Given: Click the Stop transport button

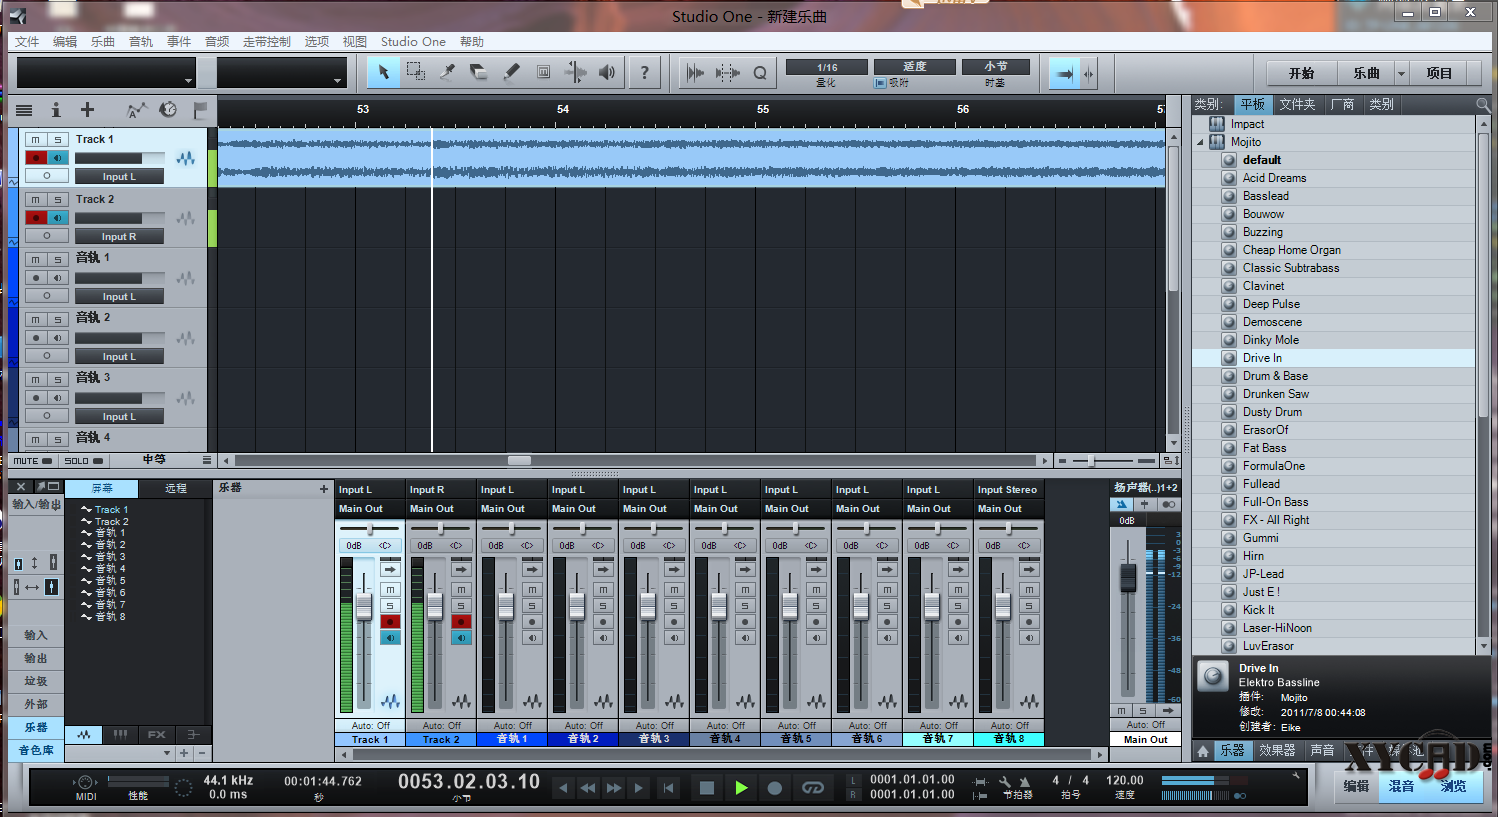Looking at the screenshot, I should pyautogui.click(x=707, y=788).
